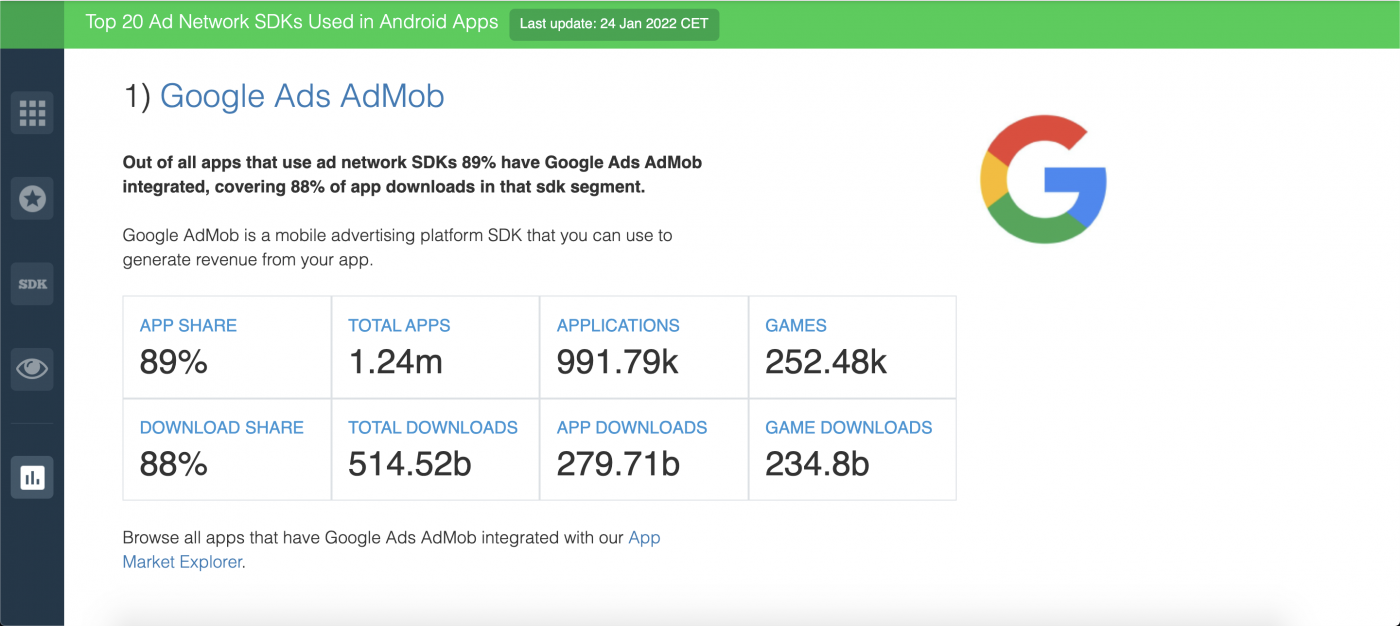1400x626 pixels.
Task: Select the 234.8b game downloads value
Action: [x=817, y=464]
